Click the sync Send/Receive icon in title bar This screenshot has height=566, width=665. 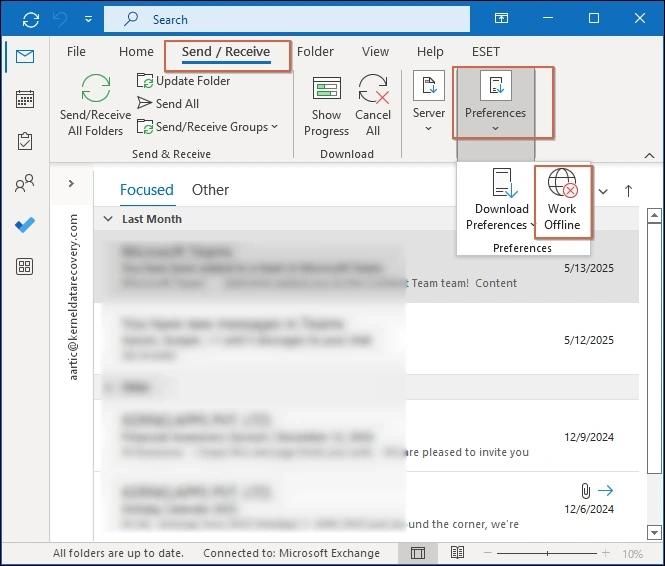[x=31, y=20]
